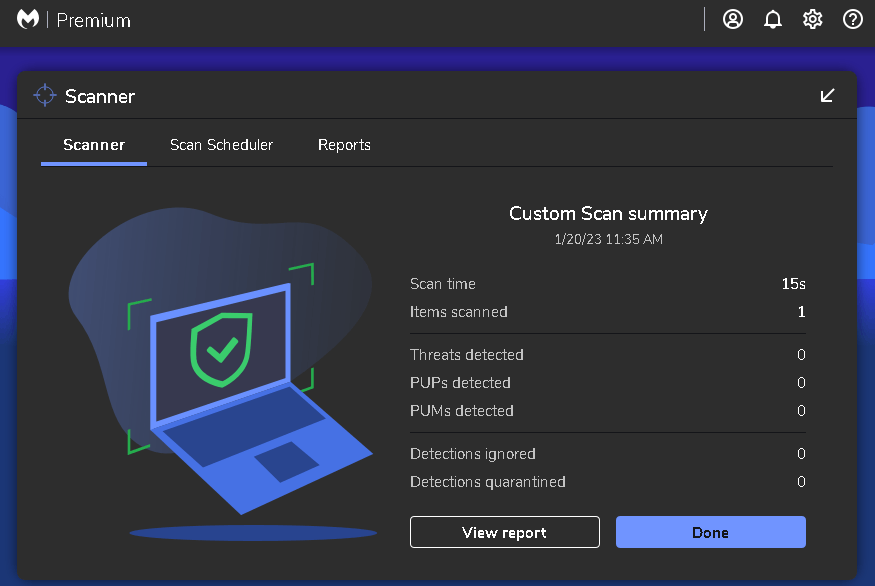Click the laptop shield illustration

click(223, 374)
